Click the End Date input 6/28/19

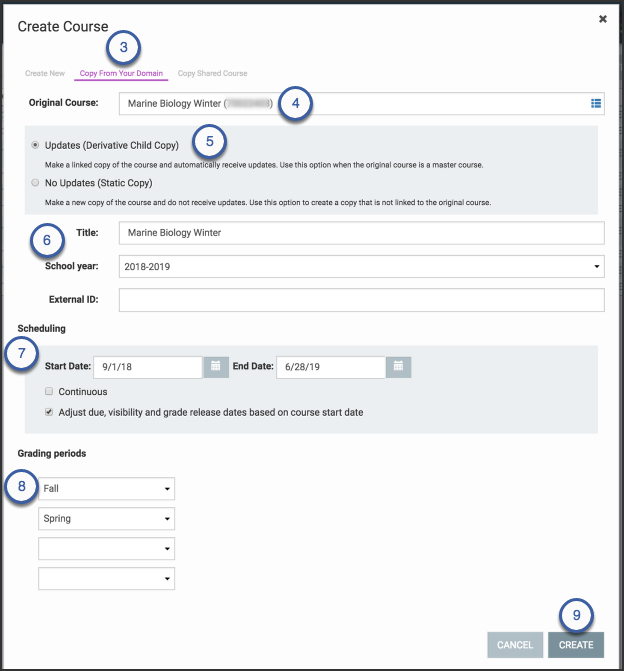(x=330, y=367)
